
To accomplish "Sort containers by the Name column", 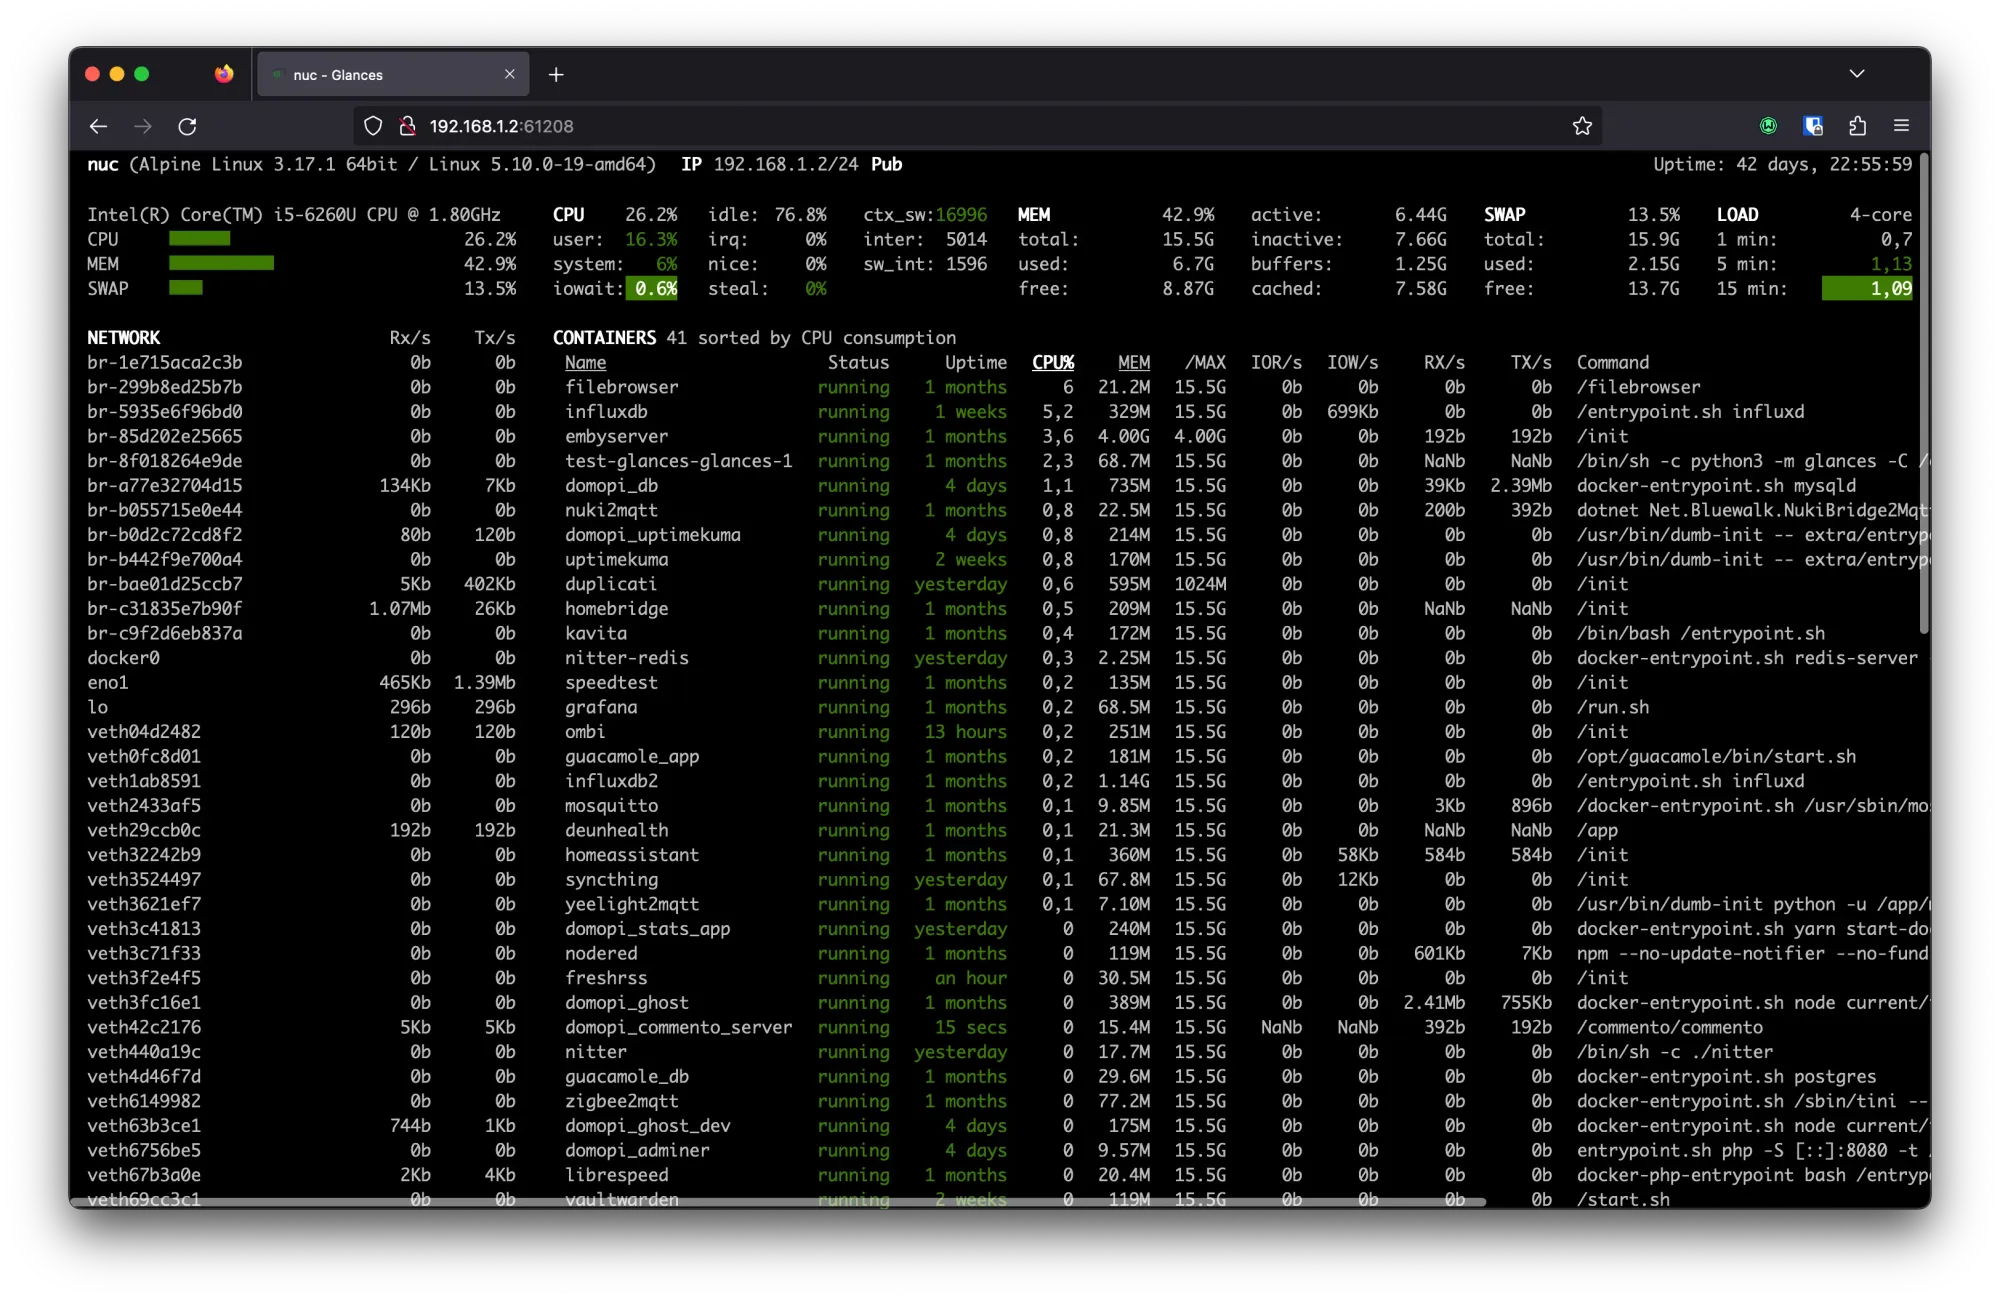I will (x=585, y=363).
